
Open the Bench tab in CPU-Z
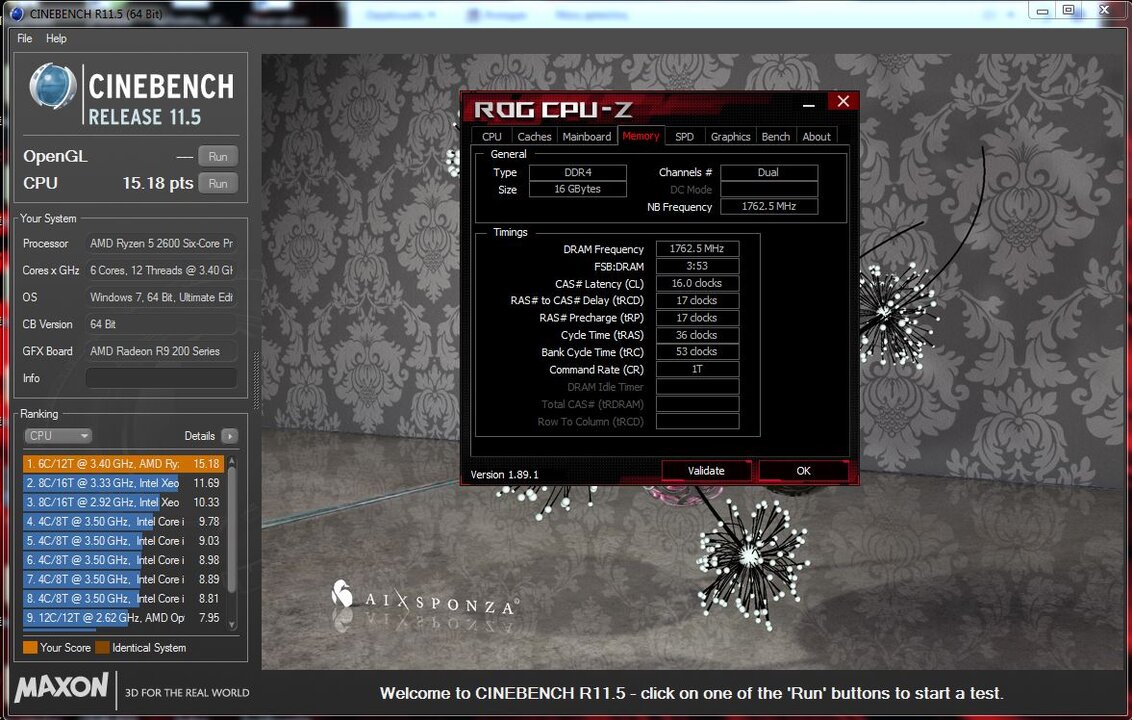(x=776, y=136)
